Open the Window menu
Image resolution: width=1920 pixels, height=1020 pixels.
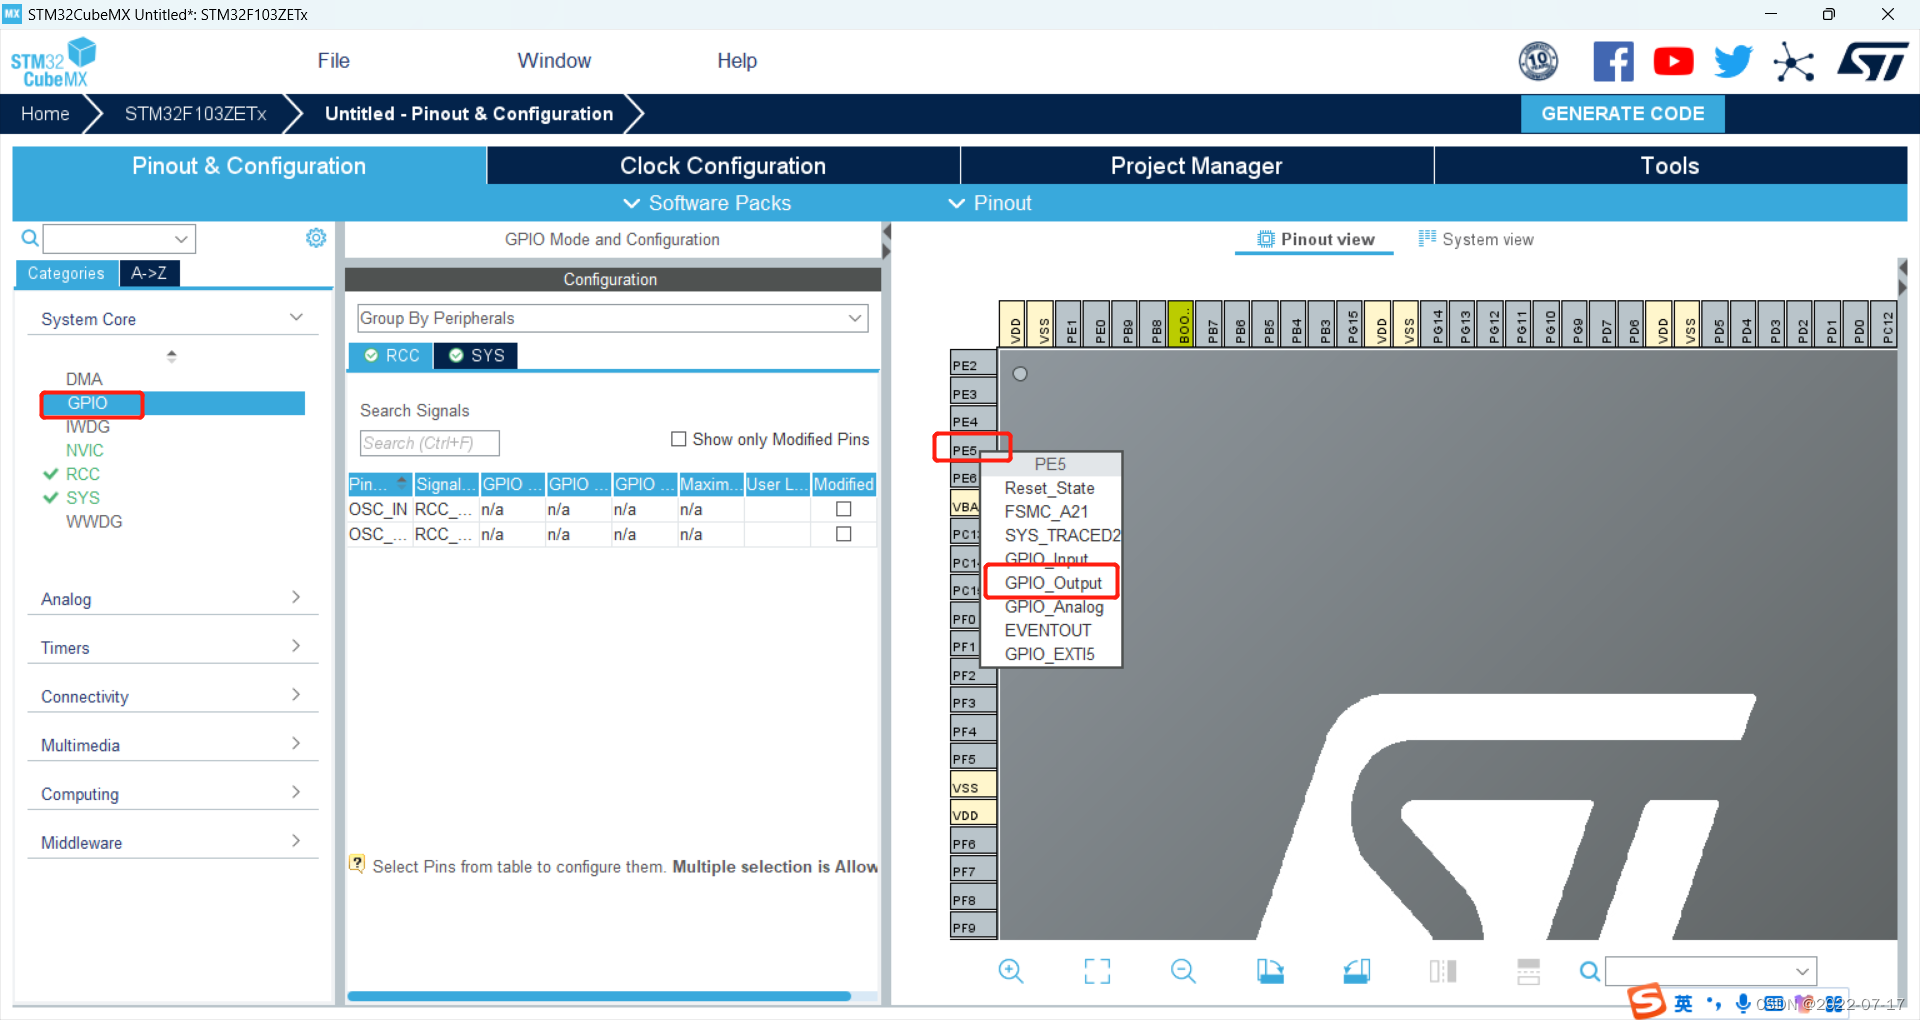coord(554,61)
